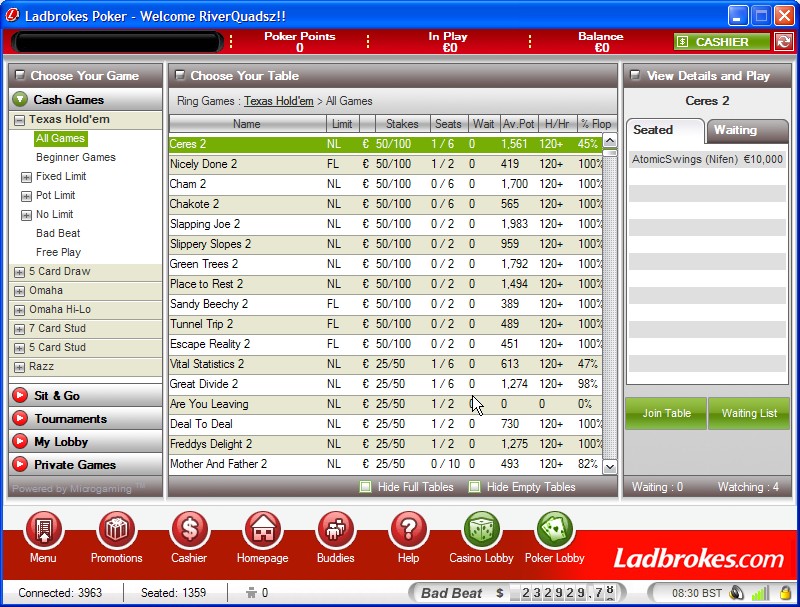Open the Promotions gift icon
The width and height of the screenshot is (800, 607).
(x=117, y=530)
